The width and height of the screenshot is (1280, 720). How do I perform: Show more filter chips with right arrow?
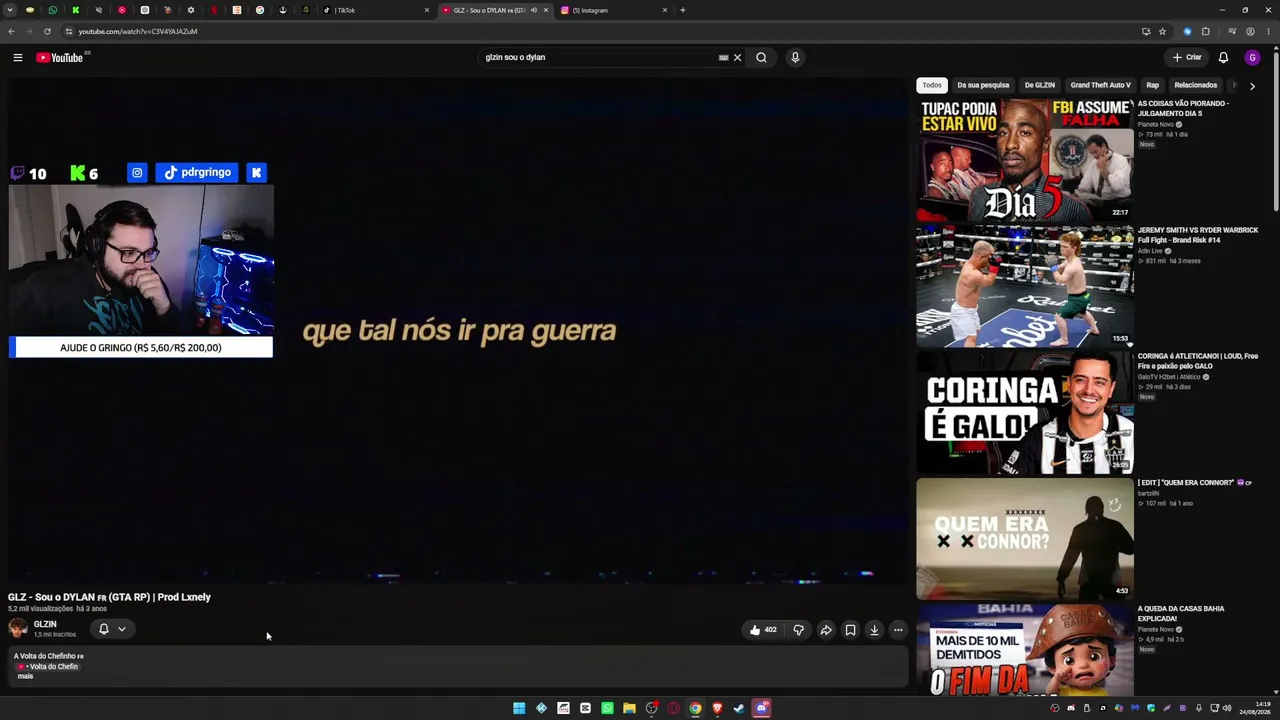[1252, 86]
